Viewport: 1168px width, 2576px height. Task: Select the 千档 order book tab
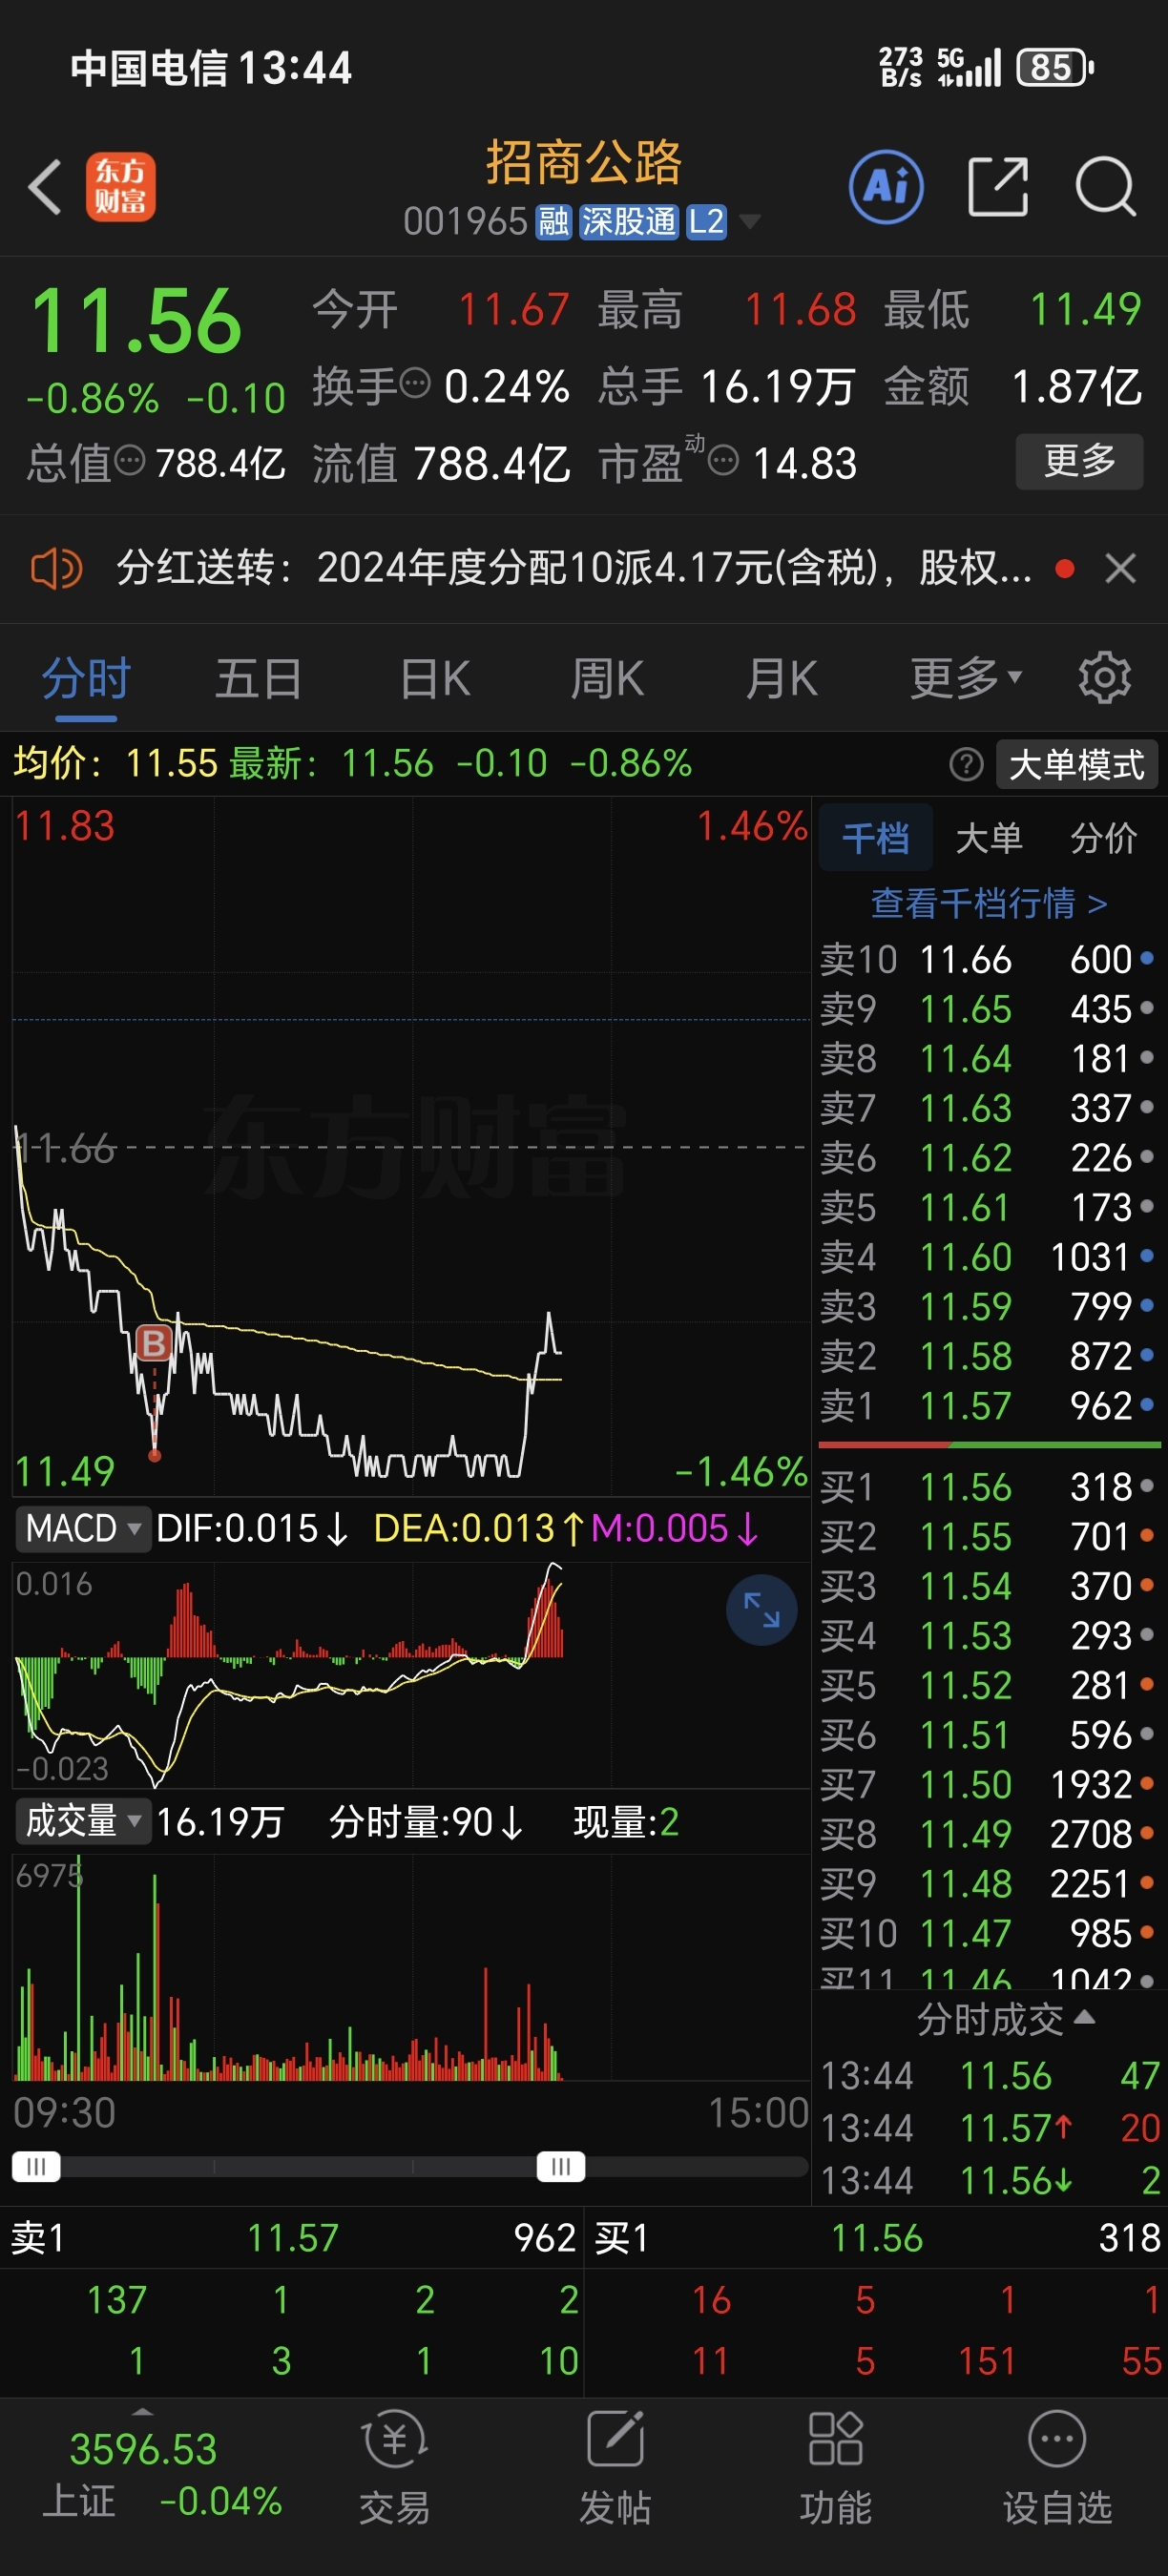pos(875,838)
